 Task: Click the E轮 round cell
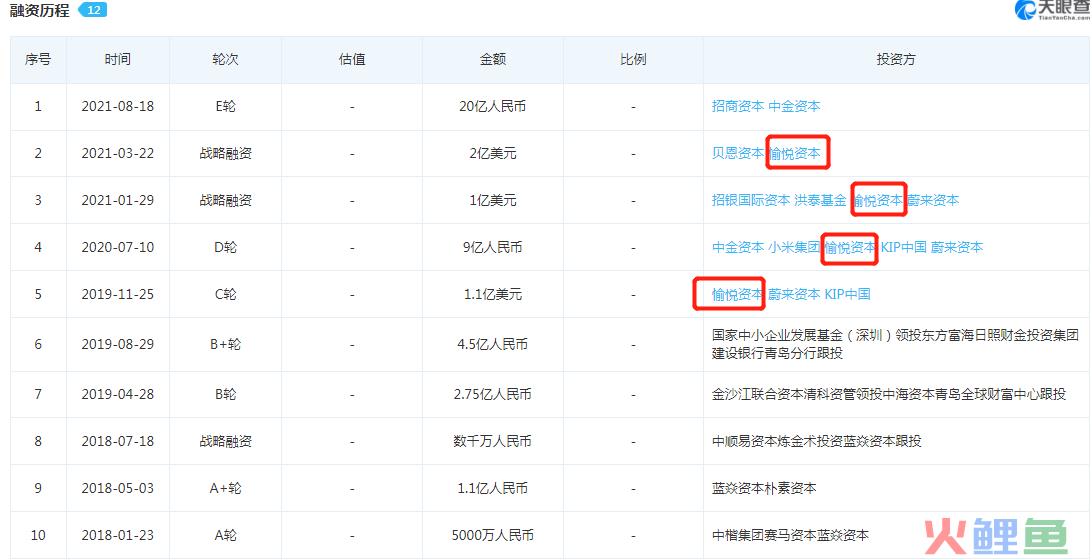(x=226, y=107)
